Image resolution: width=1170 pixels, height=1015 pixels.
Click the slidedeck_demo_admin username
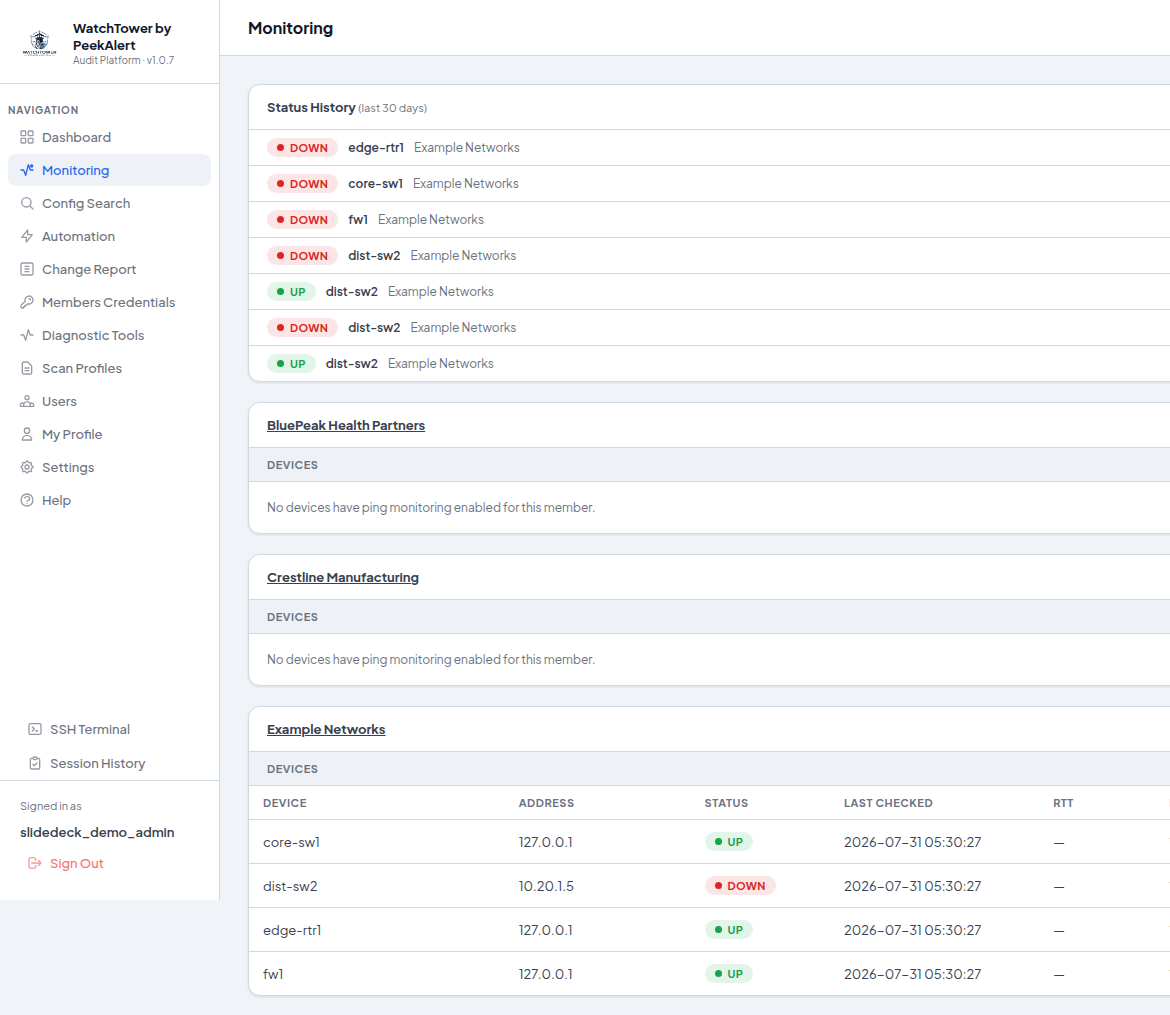tap(97, 832)
